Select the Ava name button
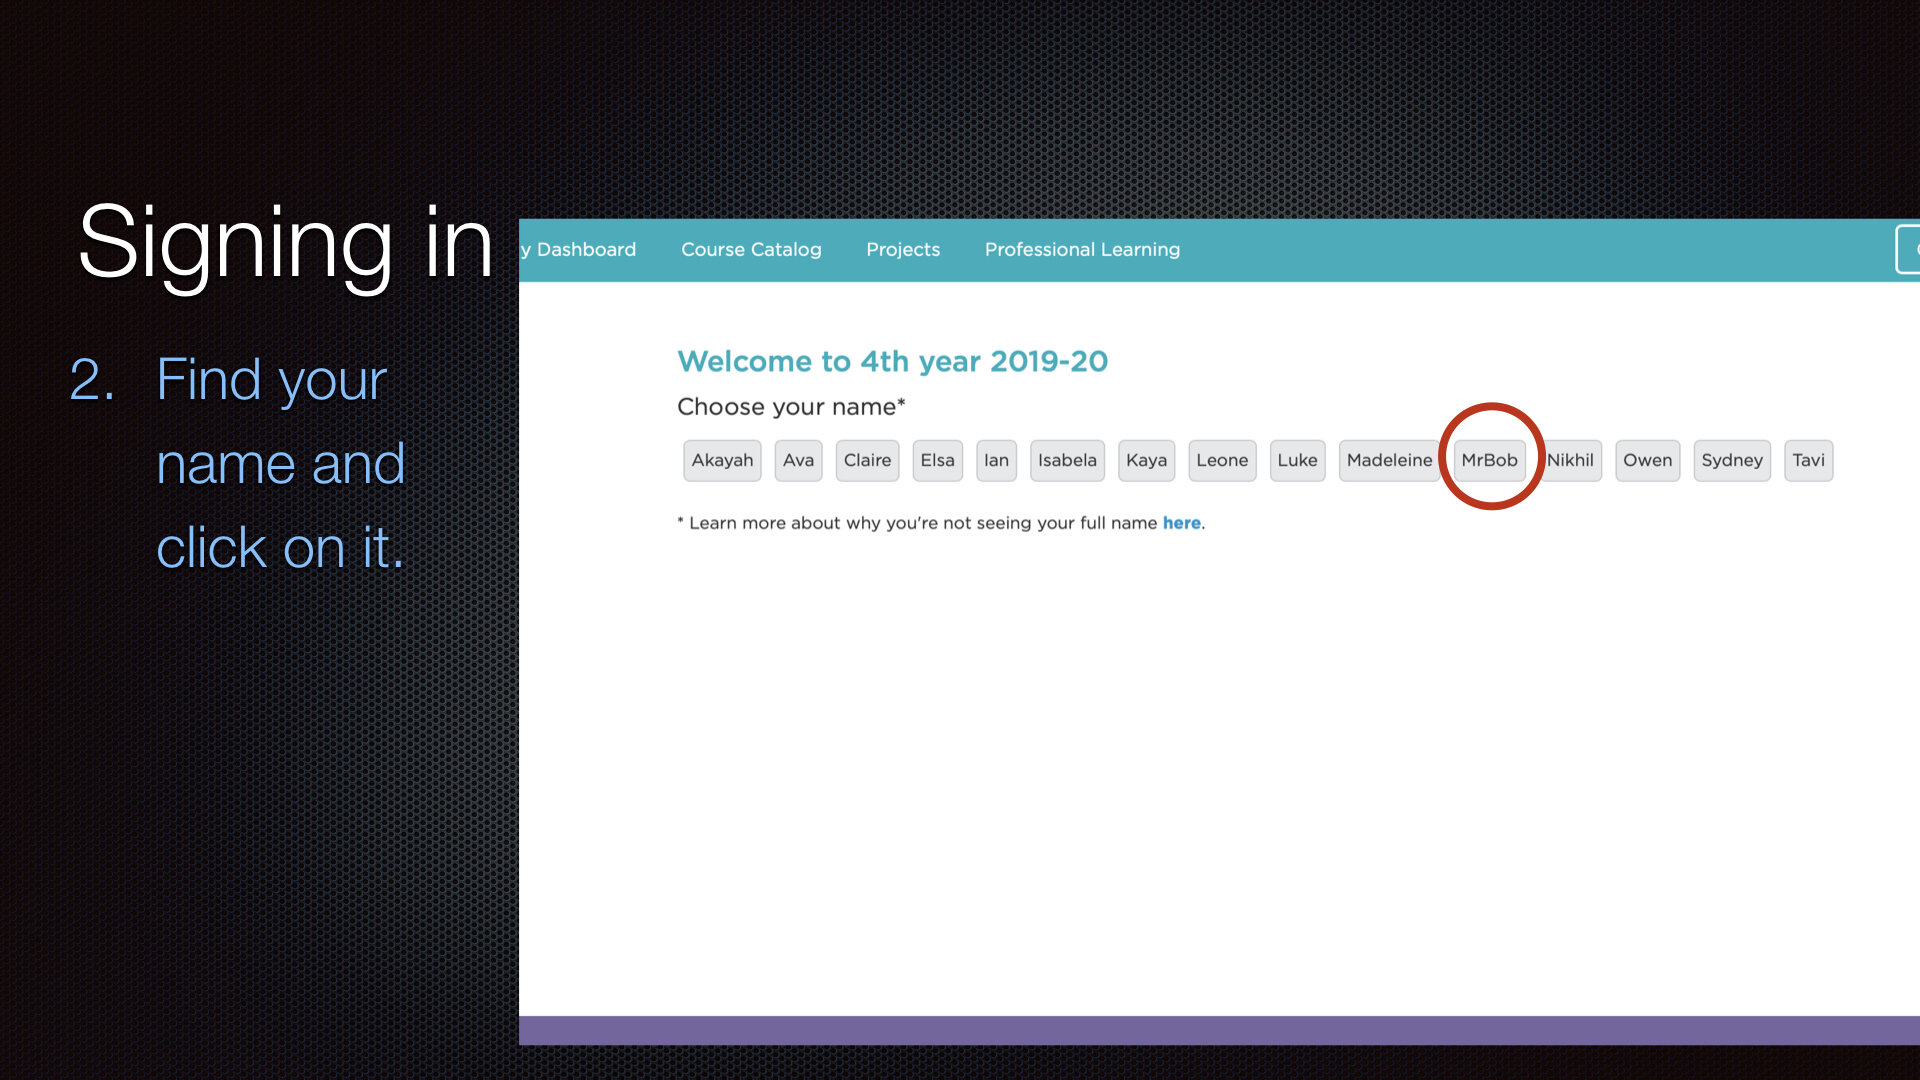The width and height of the screenshot is (1920, 1080). coord(798,461)
